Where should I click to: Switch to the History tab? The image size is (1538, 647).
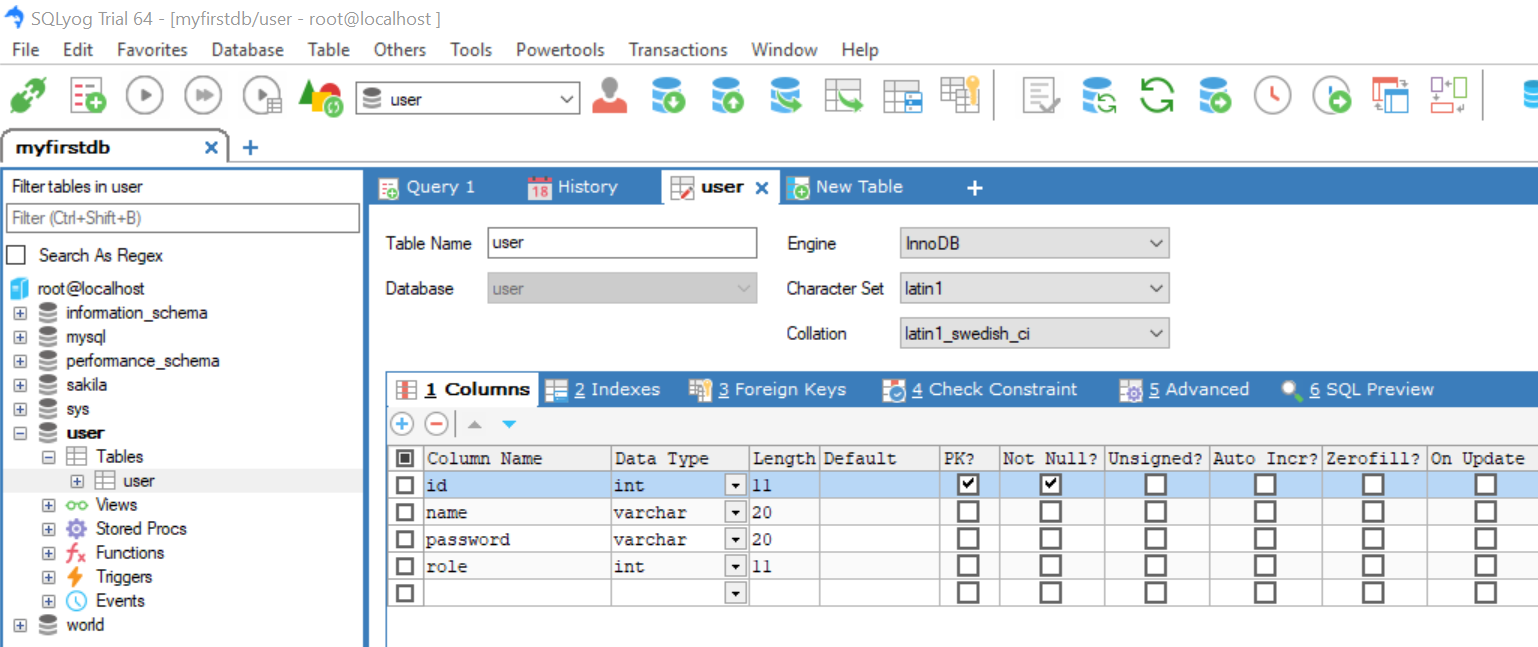[x=573, y=187]
